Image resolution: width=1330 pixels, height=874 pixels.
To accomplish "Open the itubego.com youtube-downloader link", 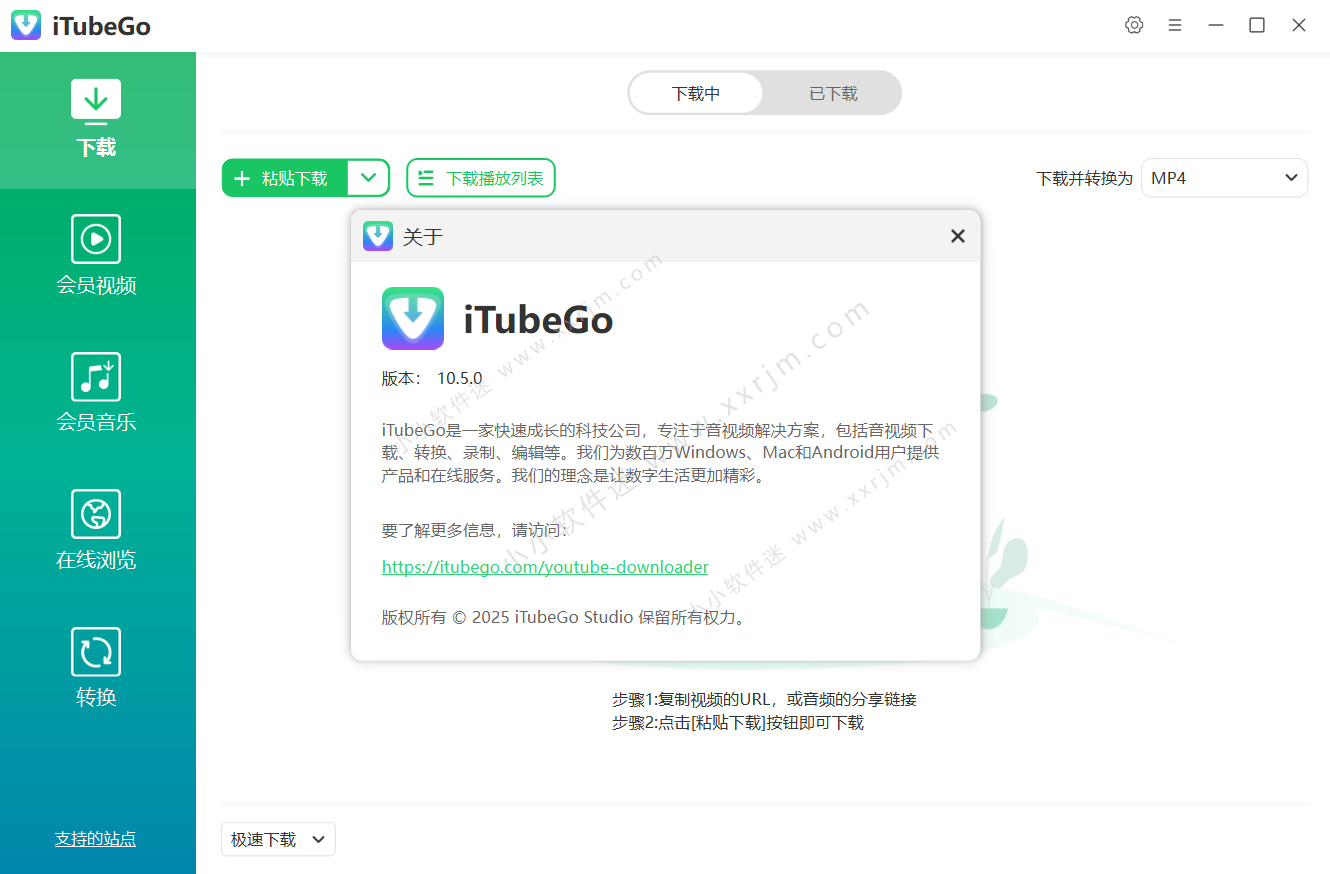I will click(545, 567).
